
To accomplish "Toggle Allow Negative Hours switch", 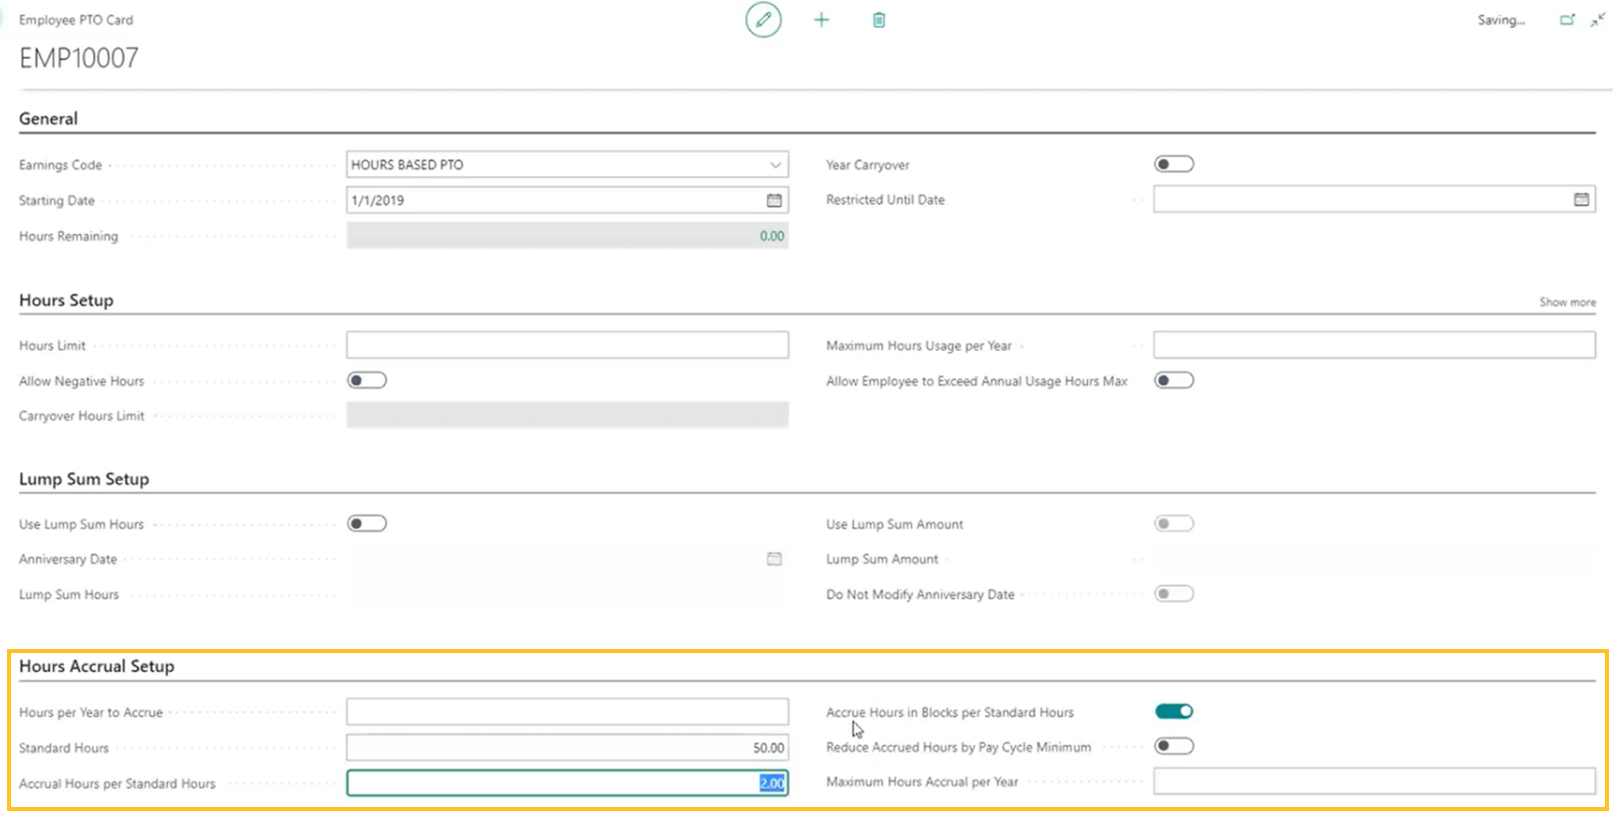I will point(367,380).
